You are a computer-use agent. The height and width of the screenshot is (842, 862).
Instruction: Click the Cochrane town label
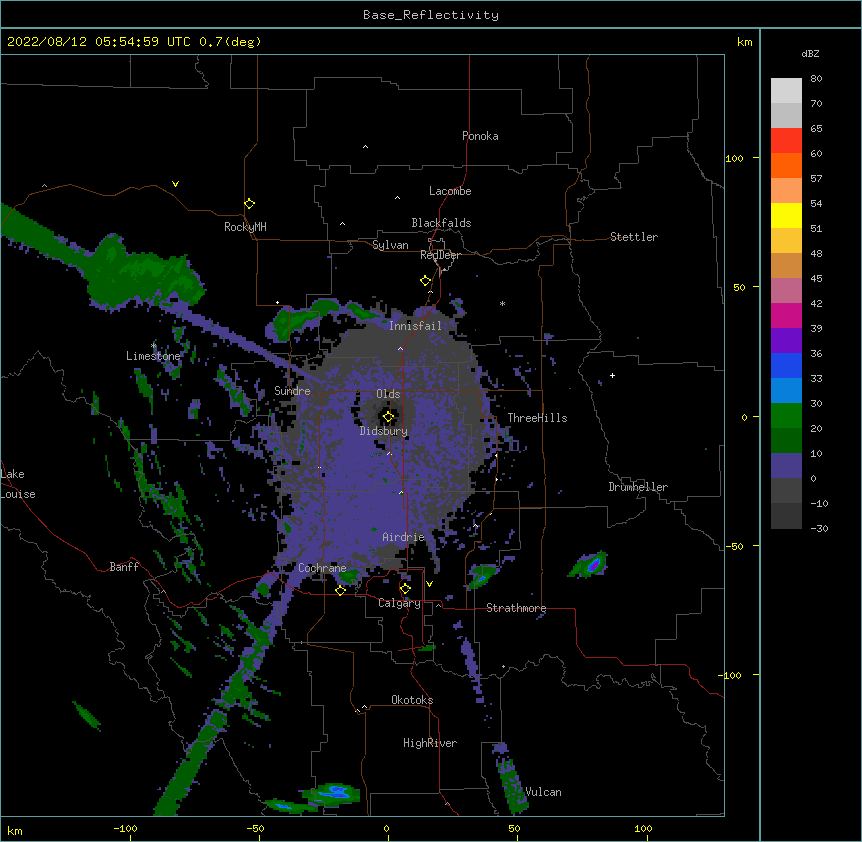(x=322, y=568)
